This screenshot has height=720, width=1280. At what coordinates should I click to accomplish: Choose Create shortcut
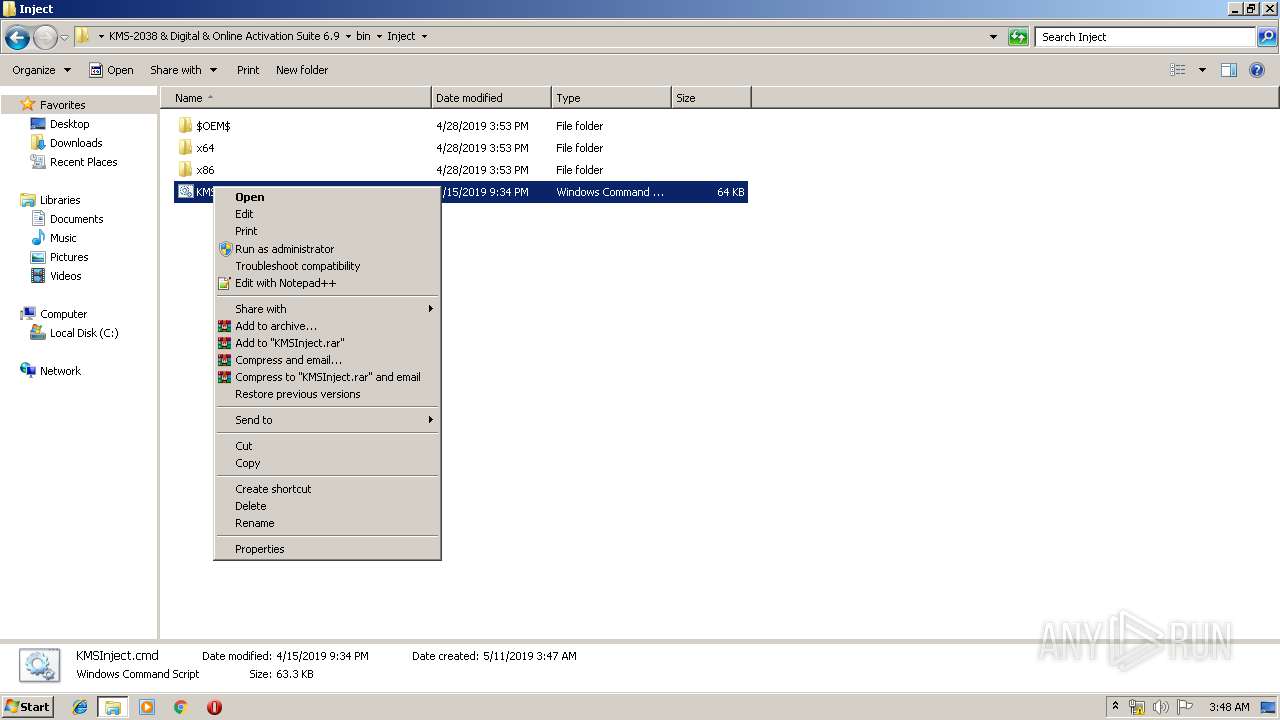coord(328,489)
